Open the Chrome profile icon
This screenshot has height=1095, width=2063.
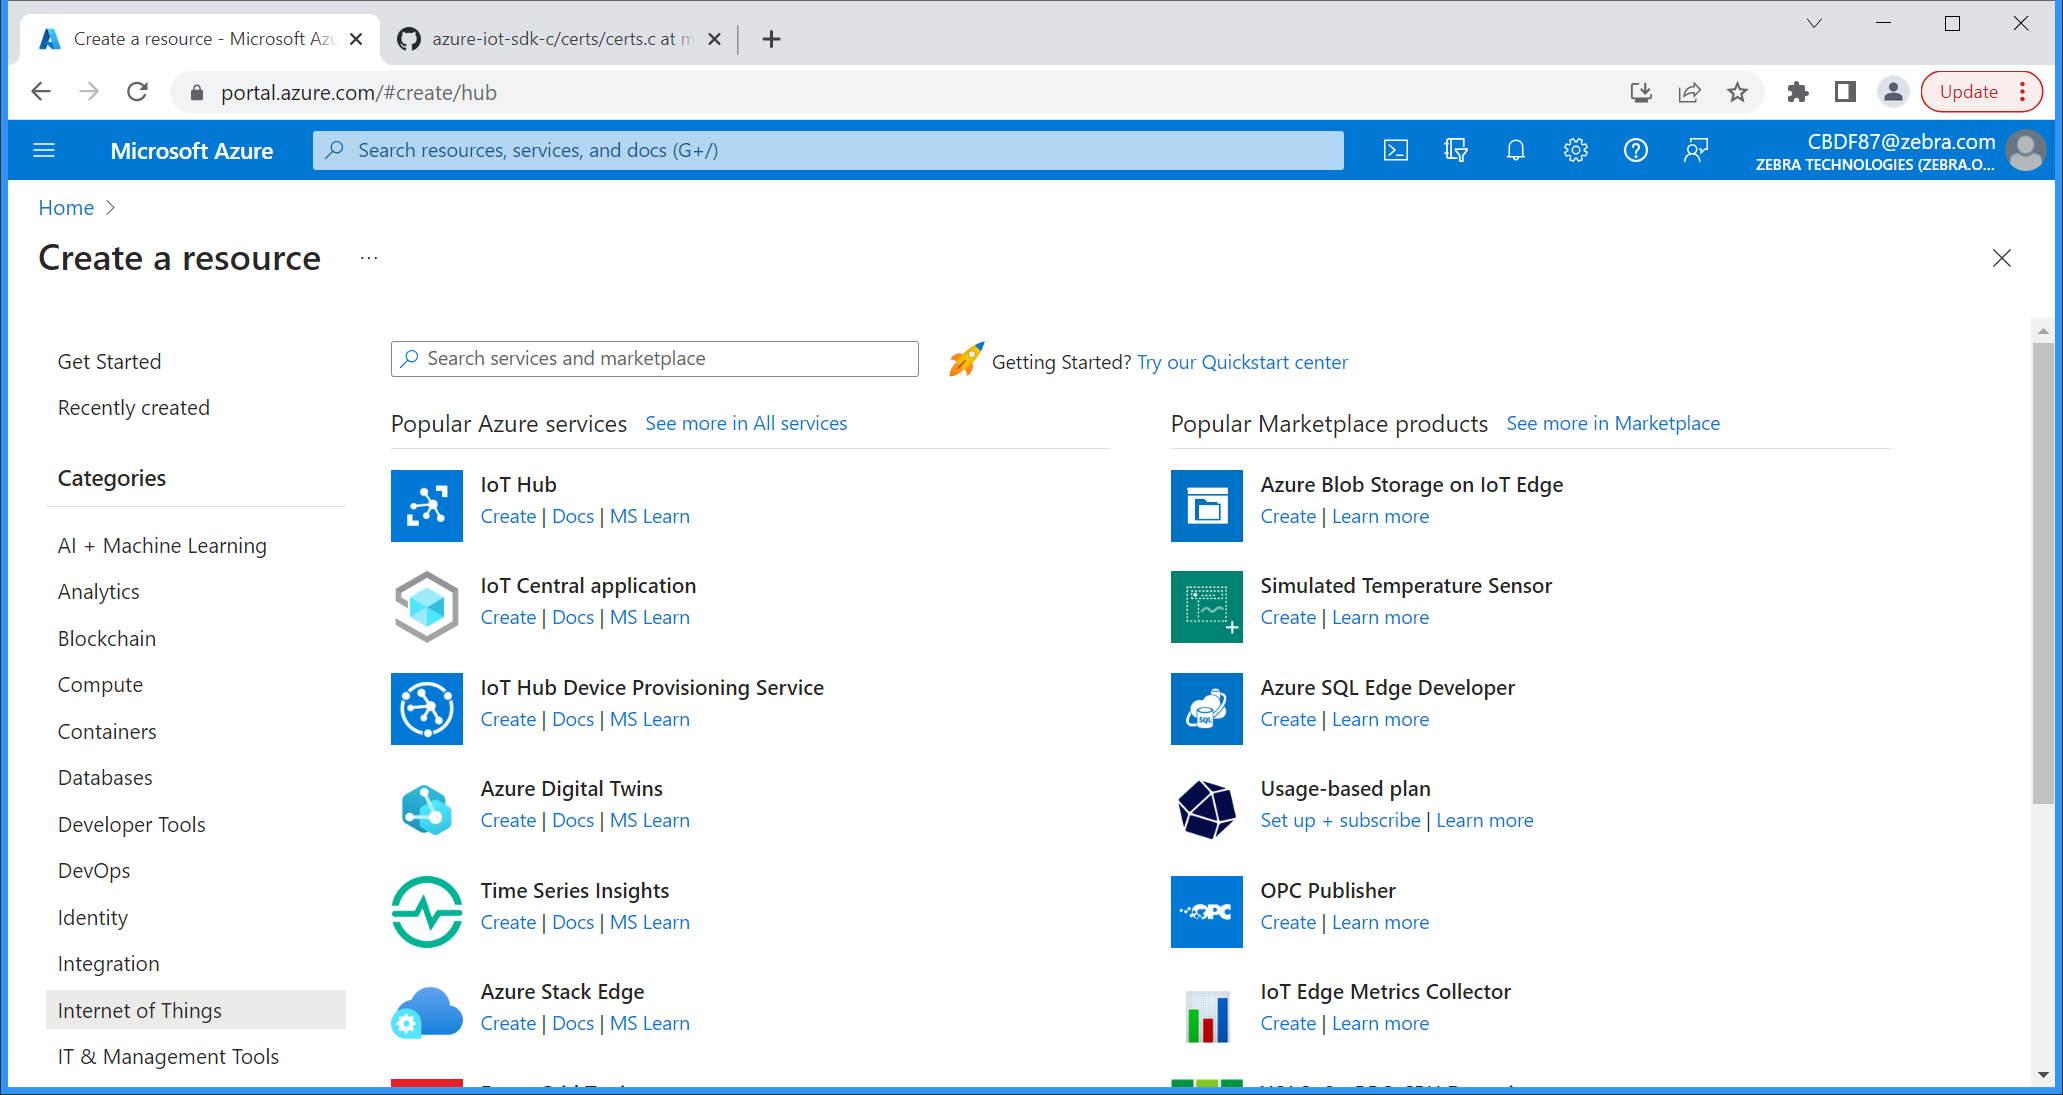click(x=1893, y=92)
